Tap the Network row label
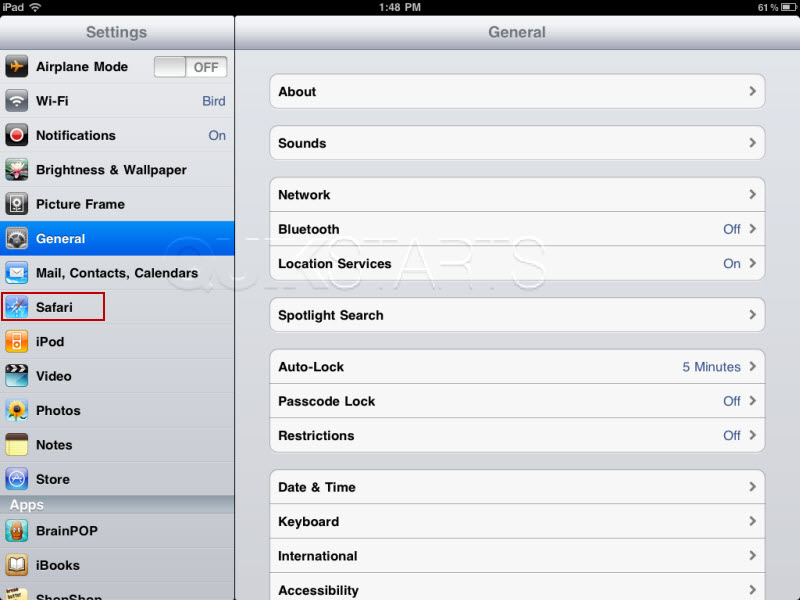 (x=304, y=194)
